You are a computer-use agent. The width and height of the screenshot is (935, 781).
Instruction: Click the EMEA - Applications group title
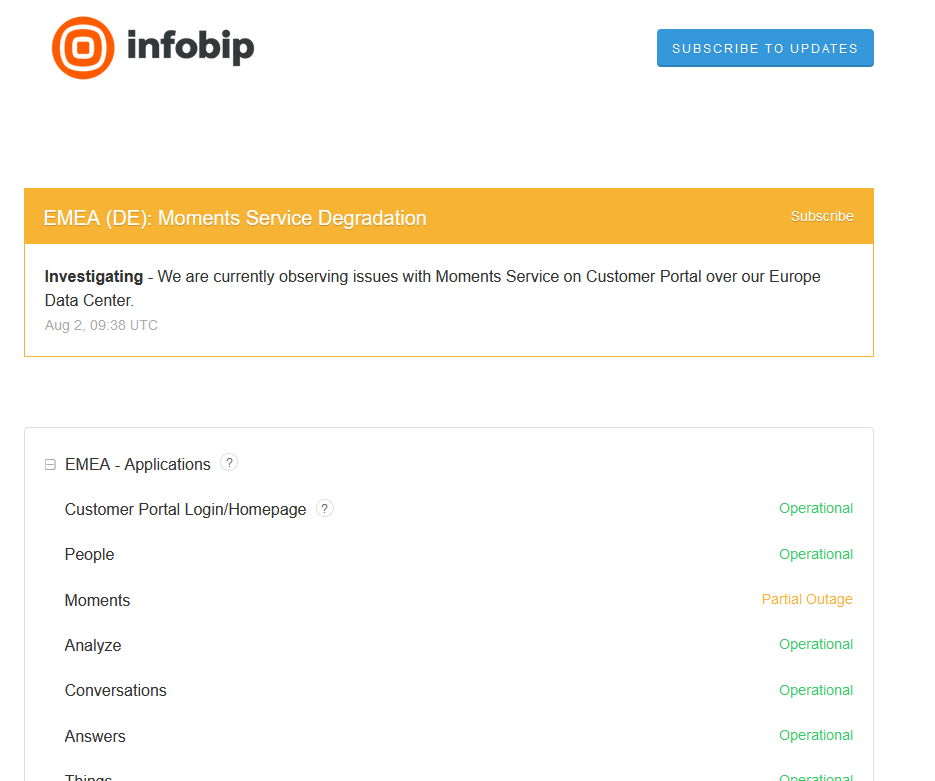138,464
